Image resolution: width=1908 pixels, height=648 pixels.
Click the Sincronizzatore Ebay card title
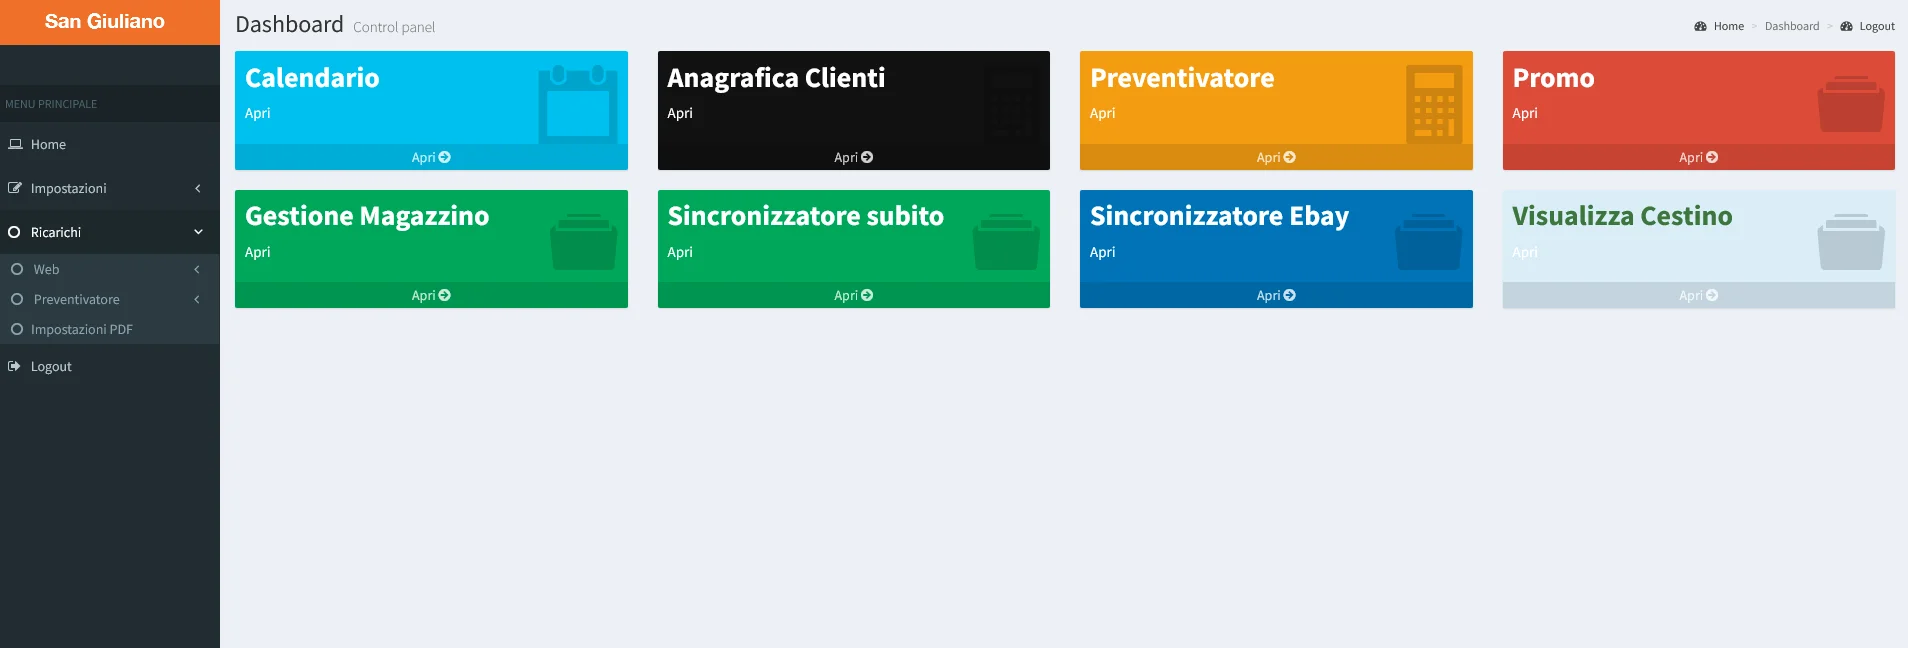click(1219, 216)
